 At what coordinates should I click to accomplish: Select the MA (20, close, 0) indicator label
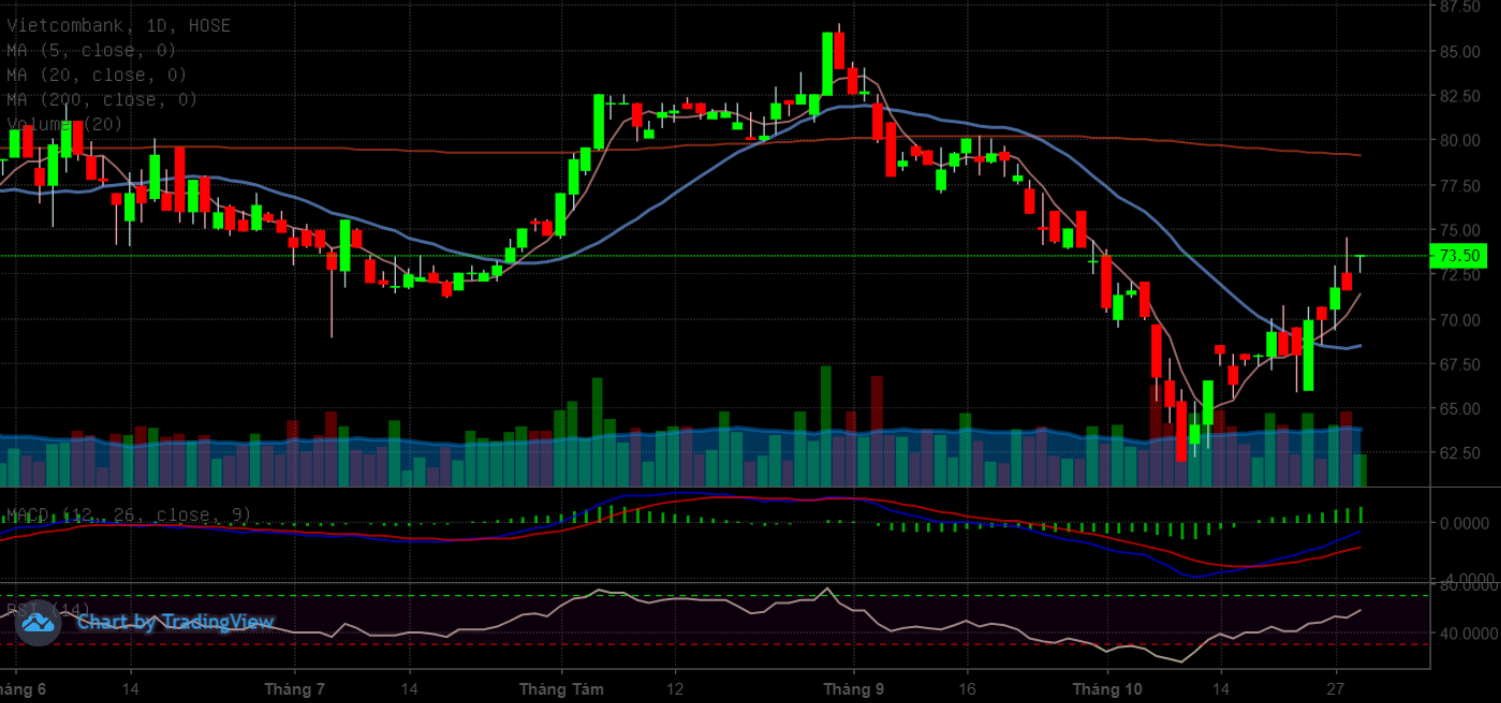(96, 75)
